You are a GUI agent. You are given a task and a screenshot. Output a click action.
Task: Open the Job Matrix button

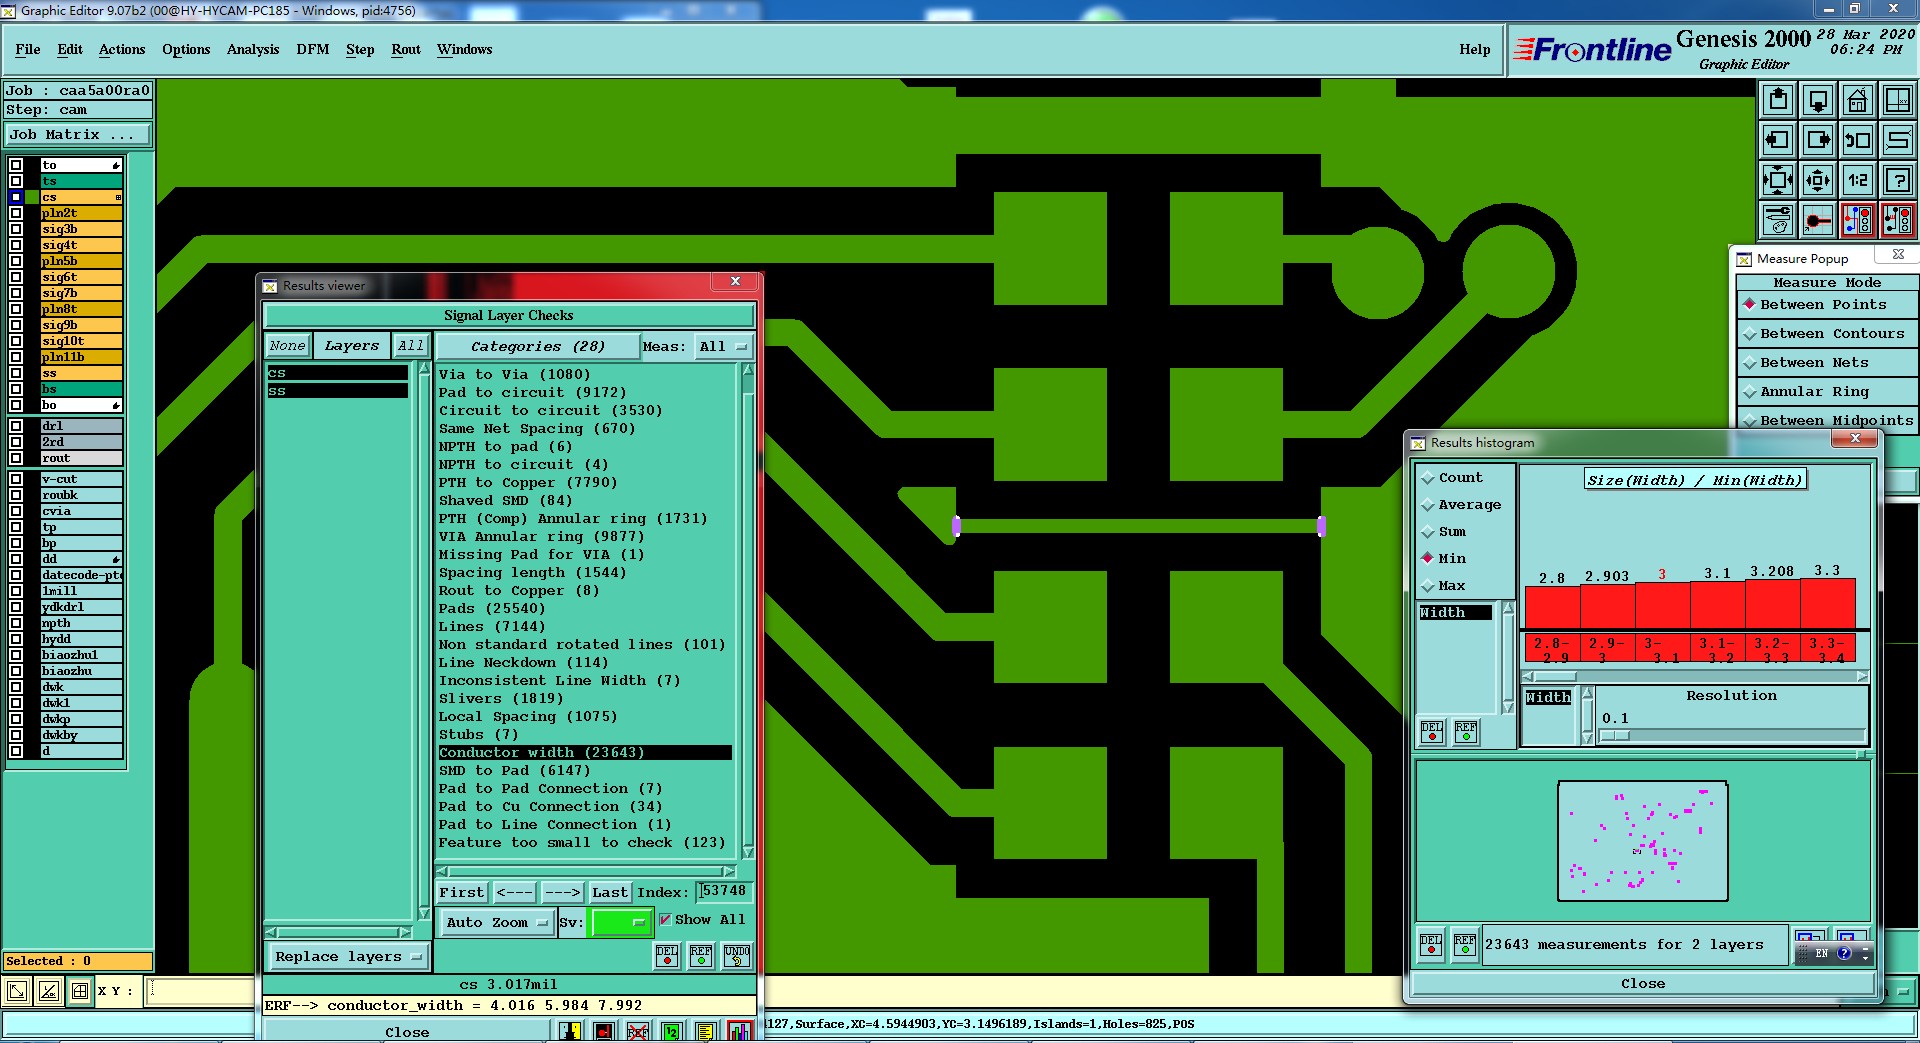[78, 135]
